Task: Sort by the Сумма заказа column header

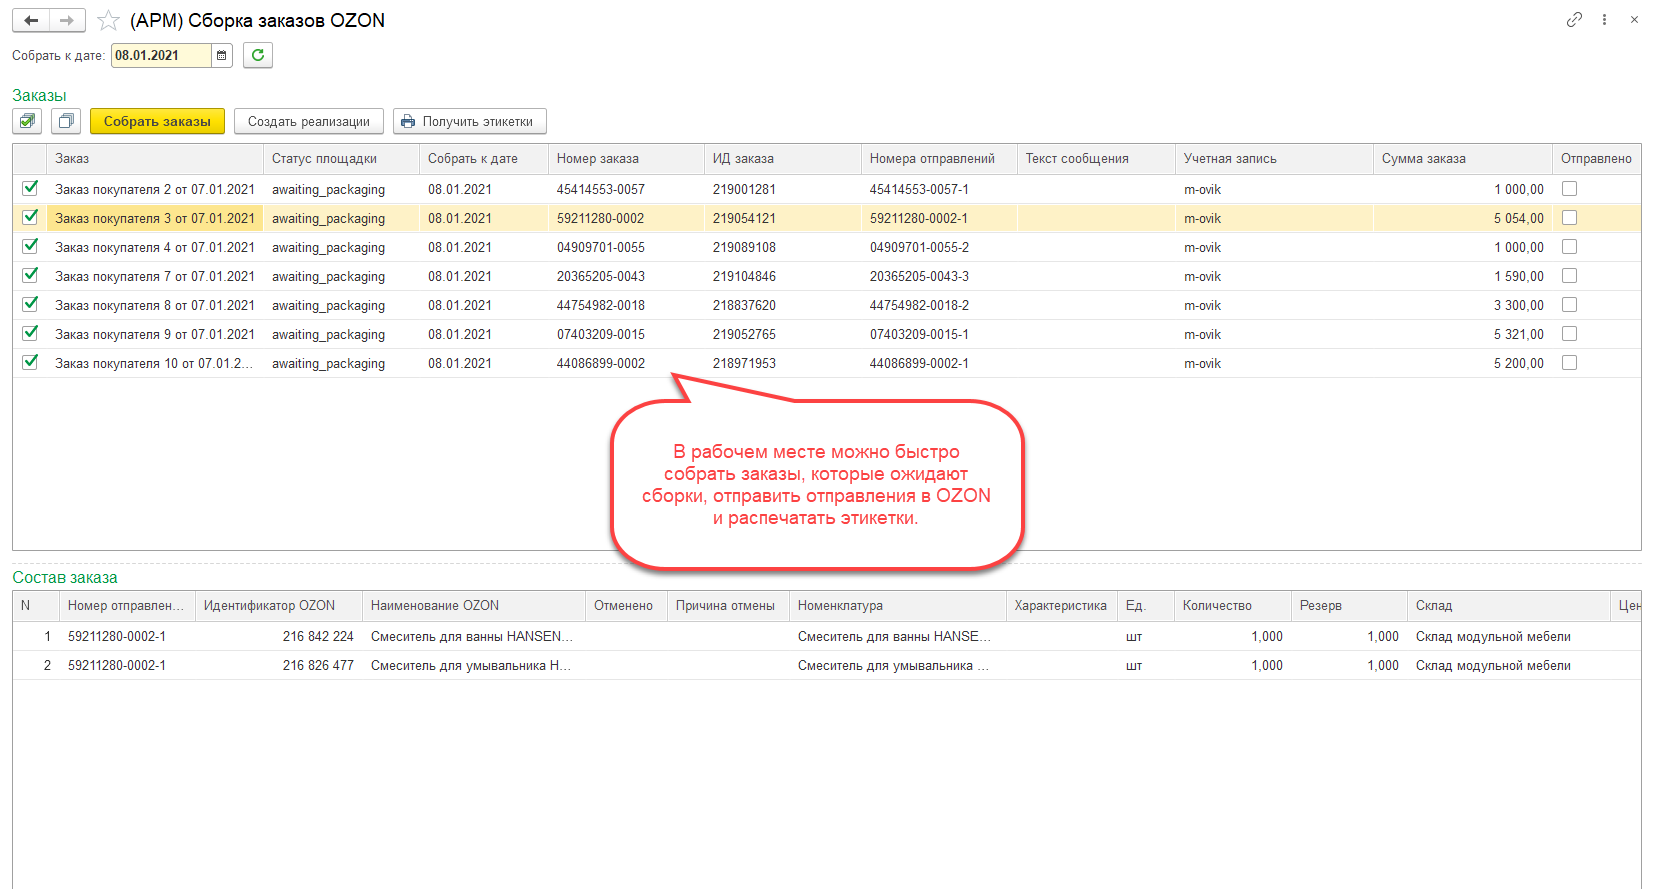Action: tap(1423, 159)
